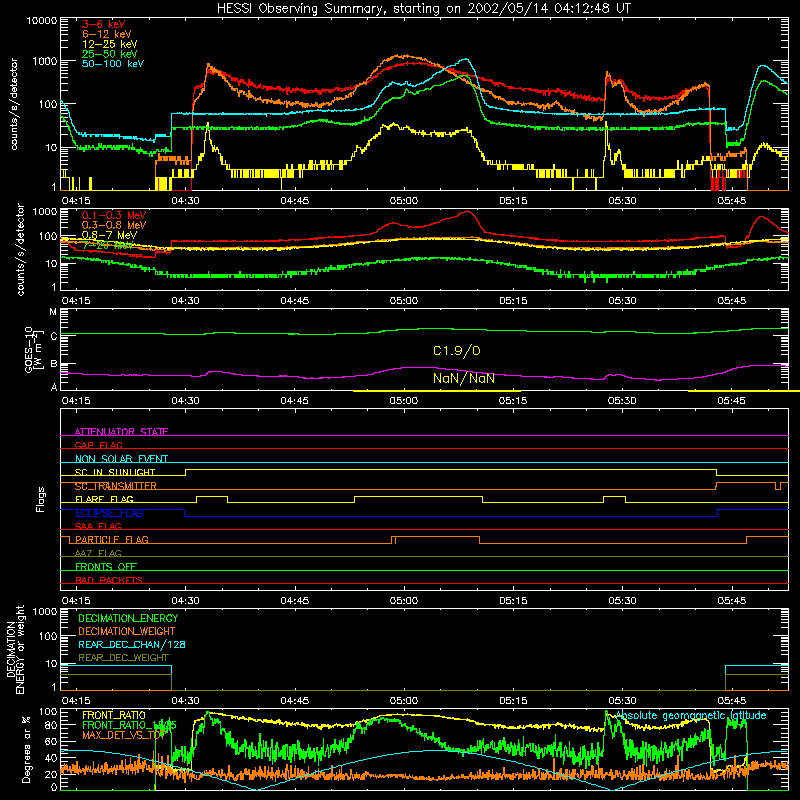Select the orange "MAX_DET_VS_TOT" legend label
800x800 pixels.
tap(123, 735)
